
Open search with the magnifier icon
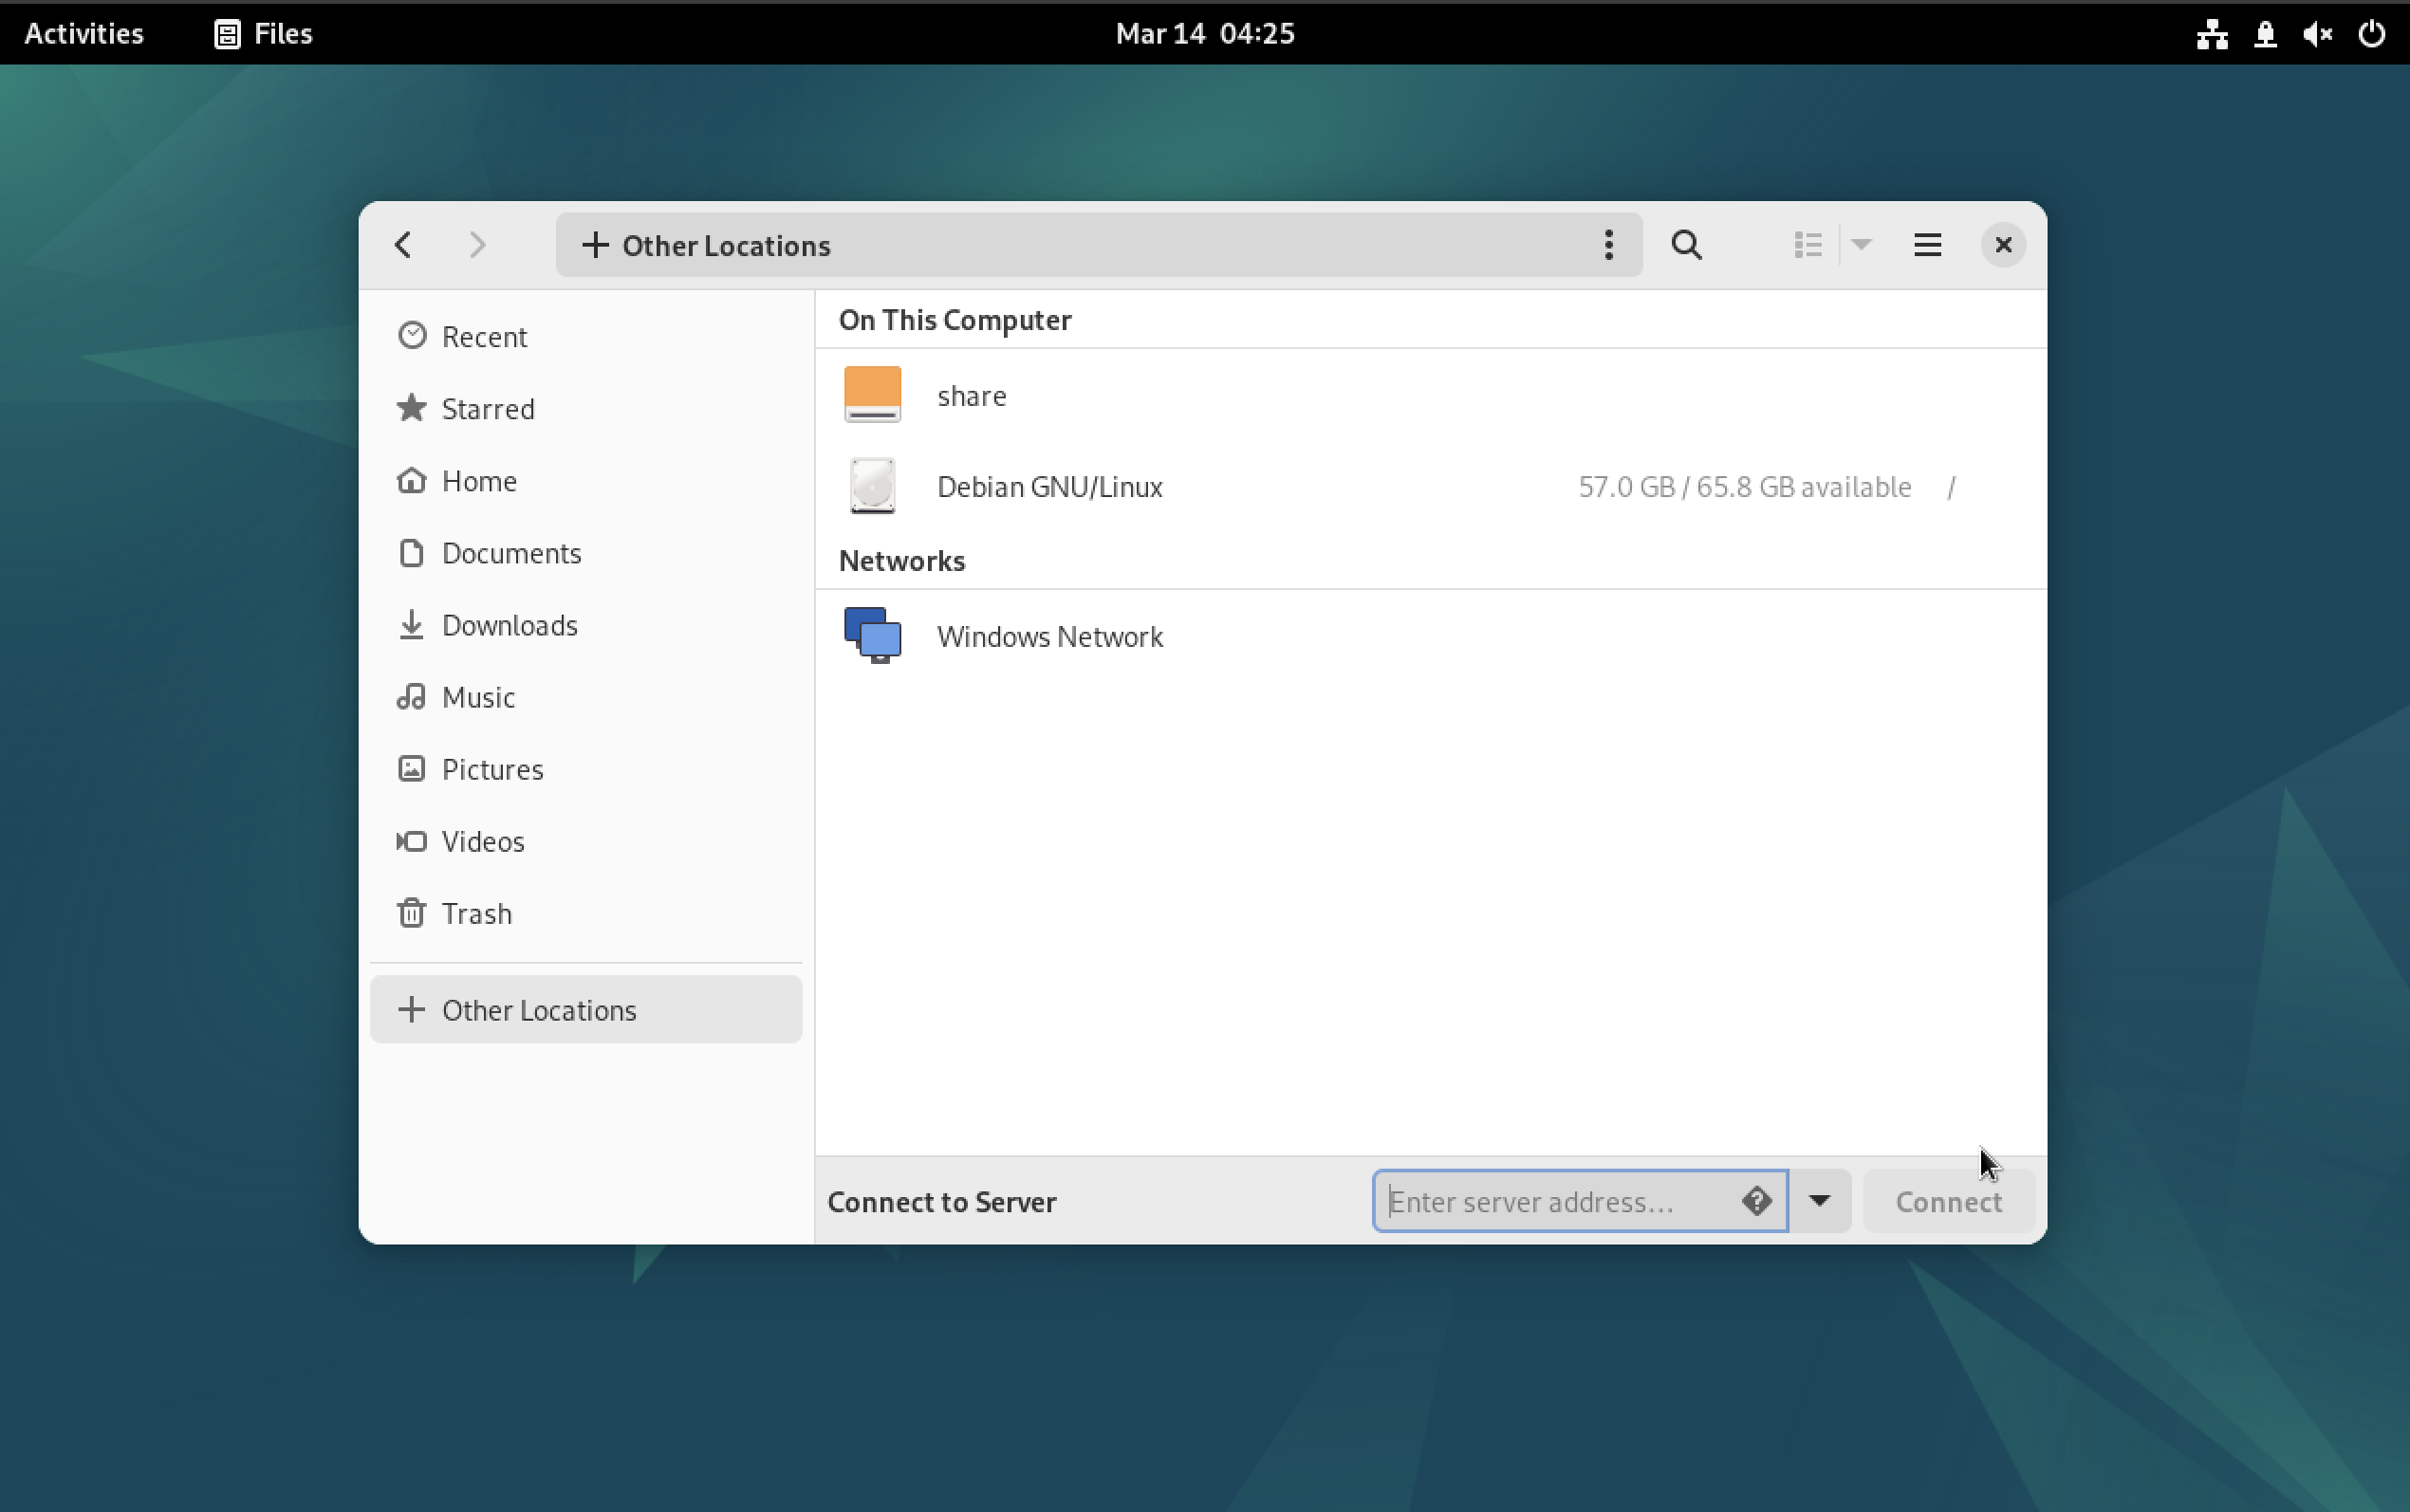click(x=1687, y=245)
